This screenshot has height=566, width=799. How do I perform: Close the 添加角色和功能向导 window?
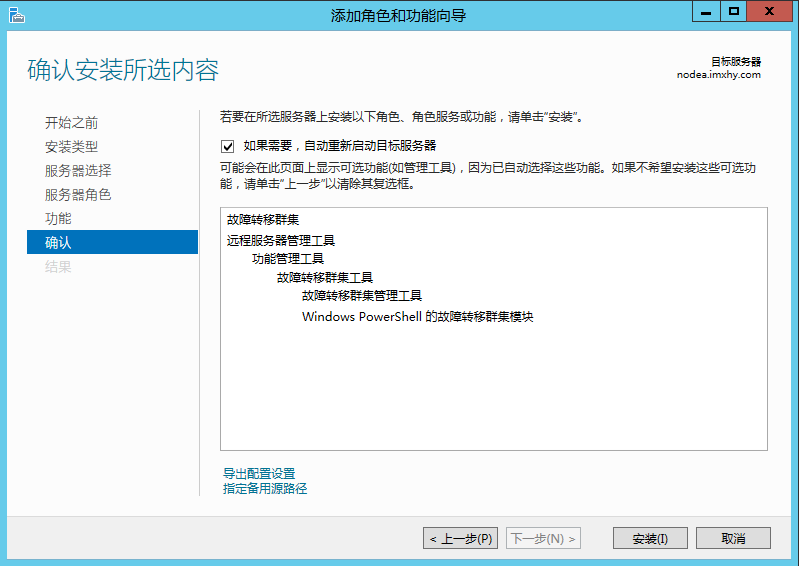(769, 12)
